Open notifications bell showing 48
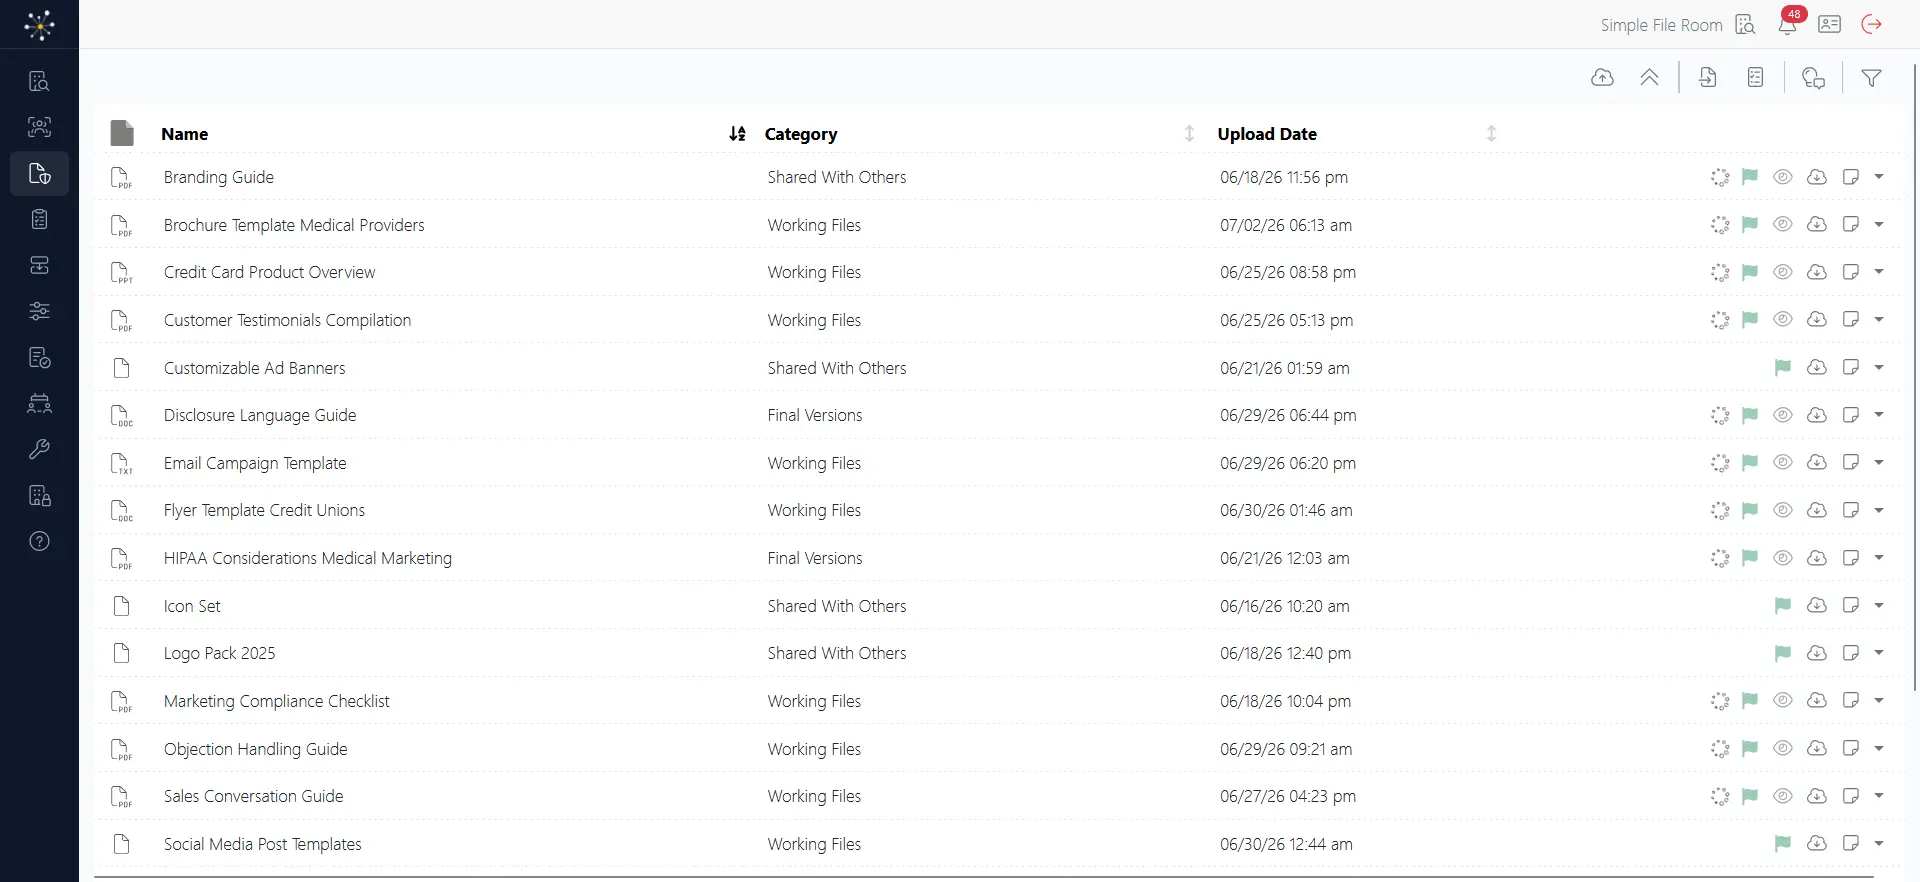This screenshot has width=1920, height=882. pos(1788,23)
